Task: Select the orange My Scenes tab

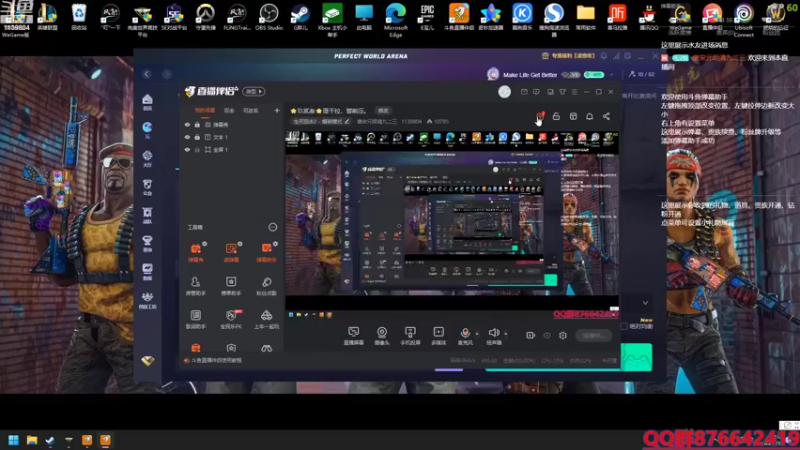Action: (205, 110)
